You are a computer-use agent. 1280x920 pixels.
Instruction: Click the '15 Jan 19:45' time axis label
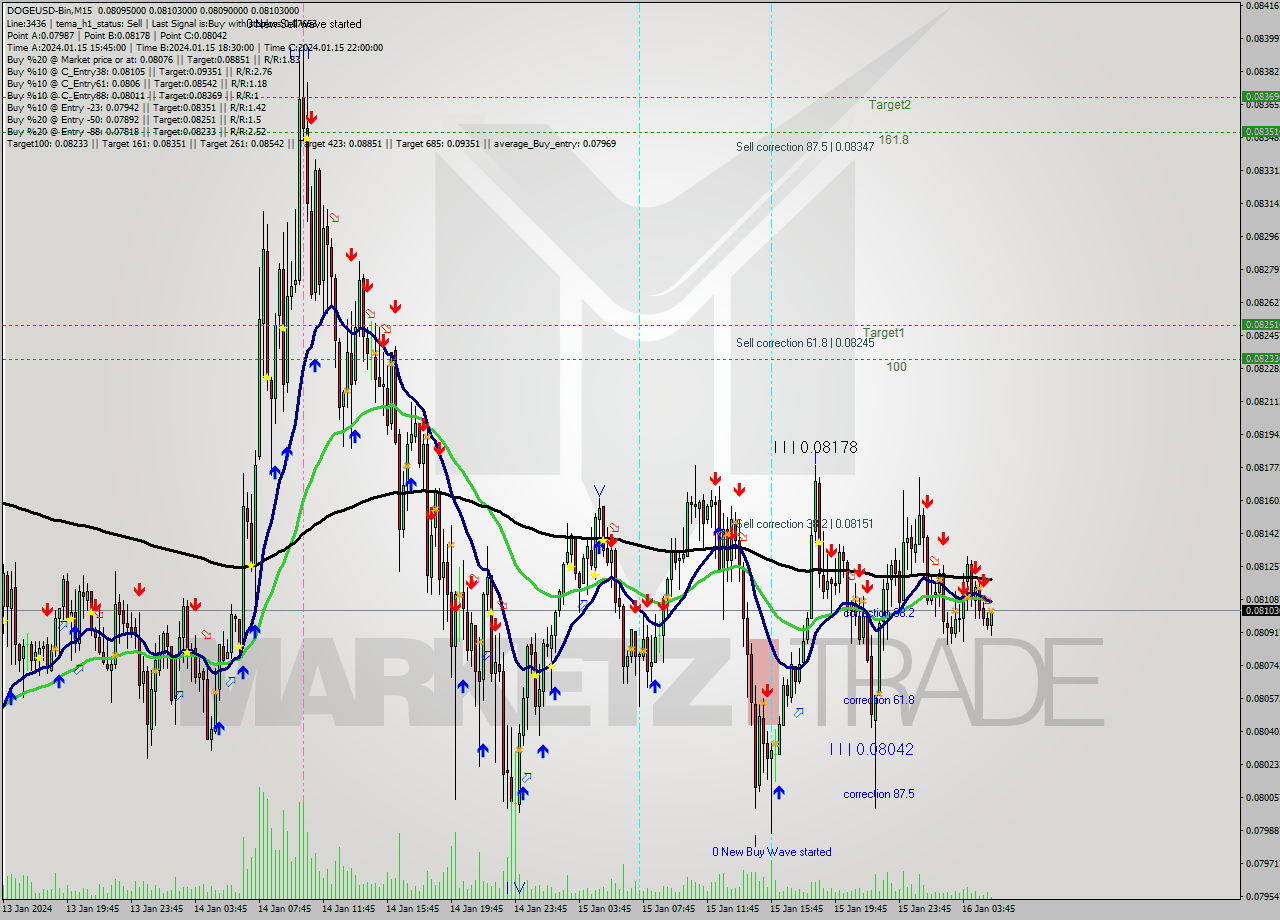[x=861, y=910]
